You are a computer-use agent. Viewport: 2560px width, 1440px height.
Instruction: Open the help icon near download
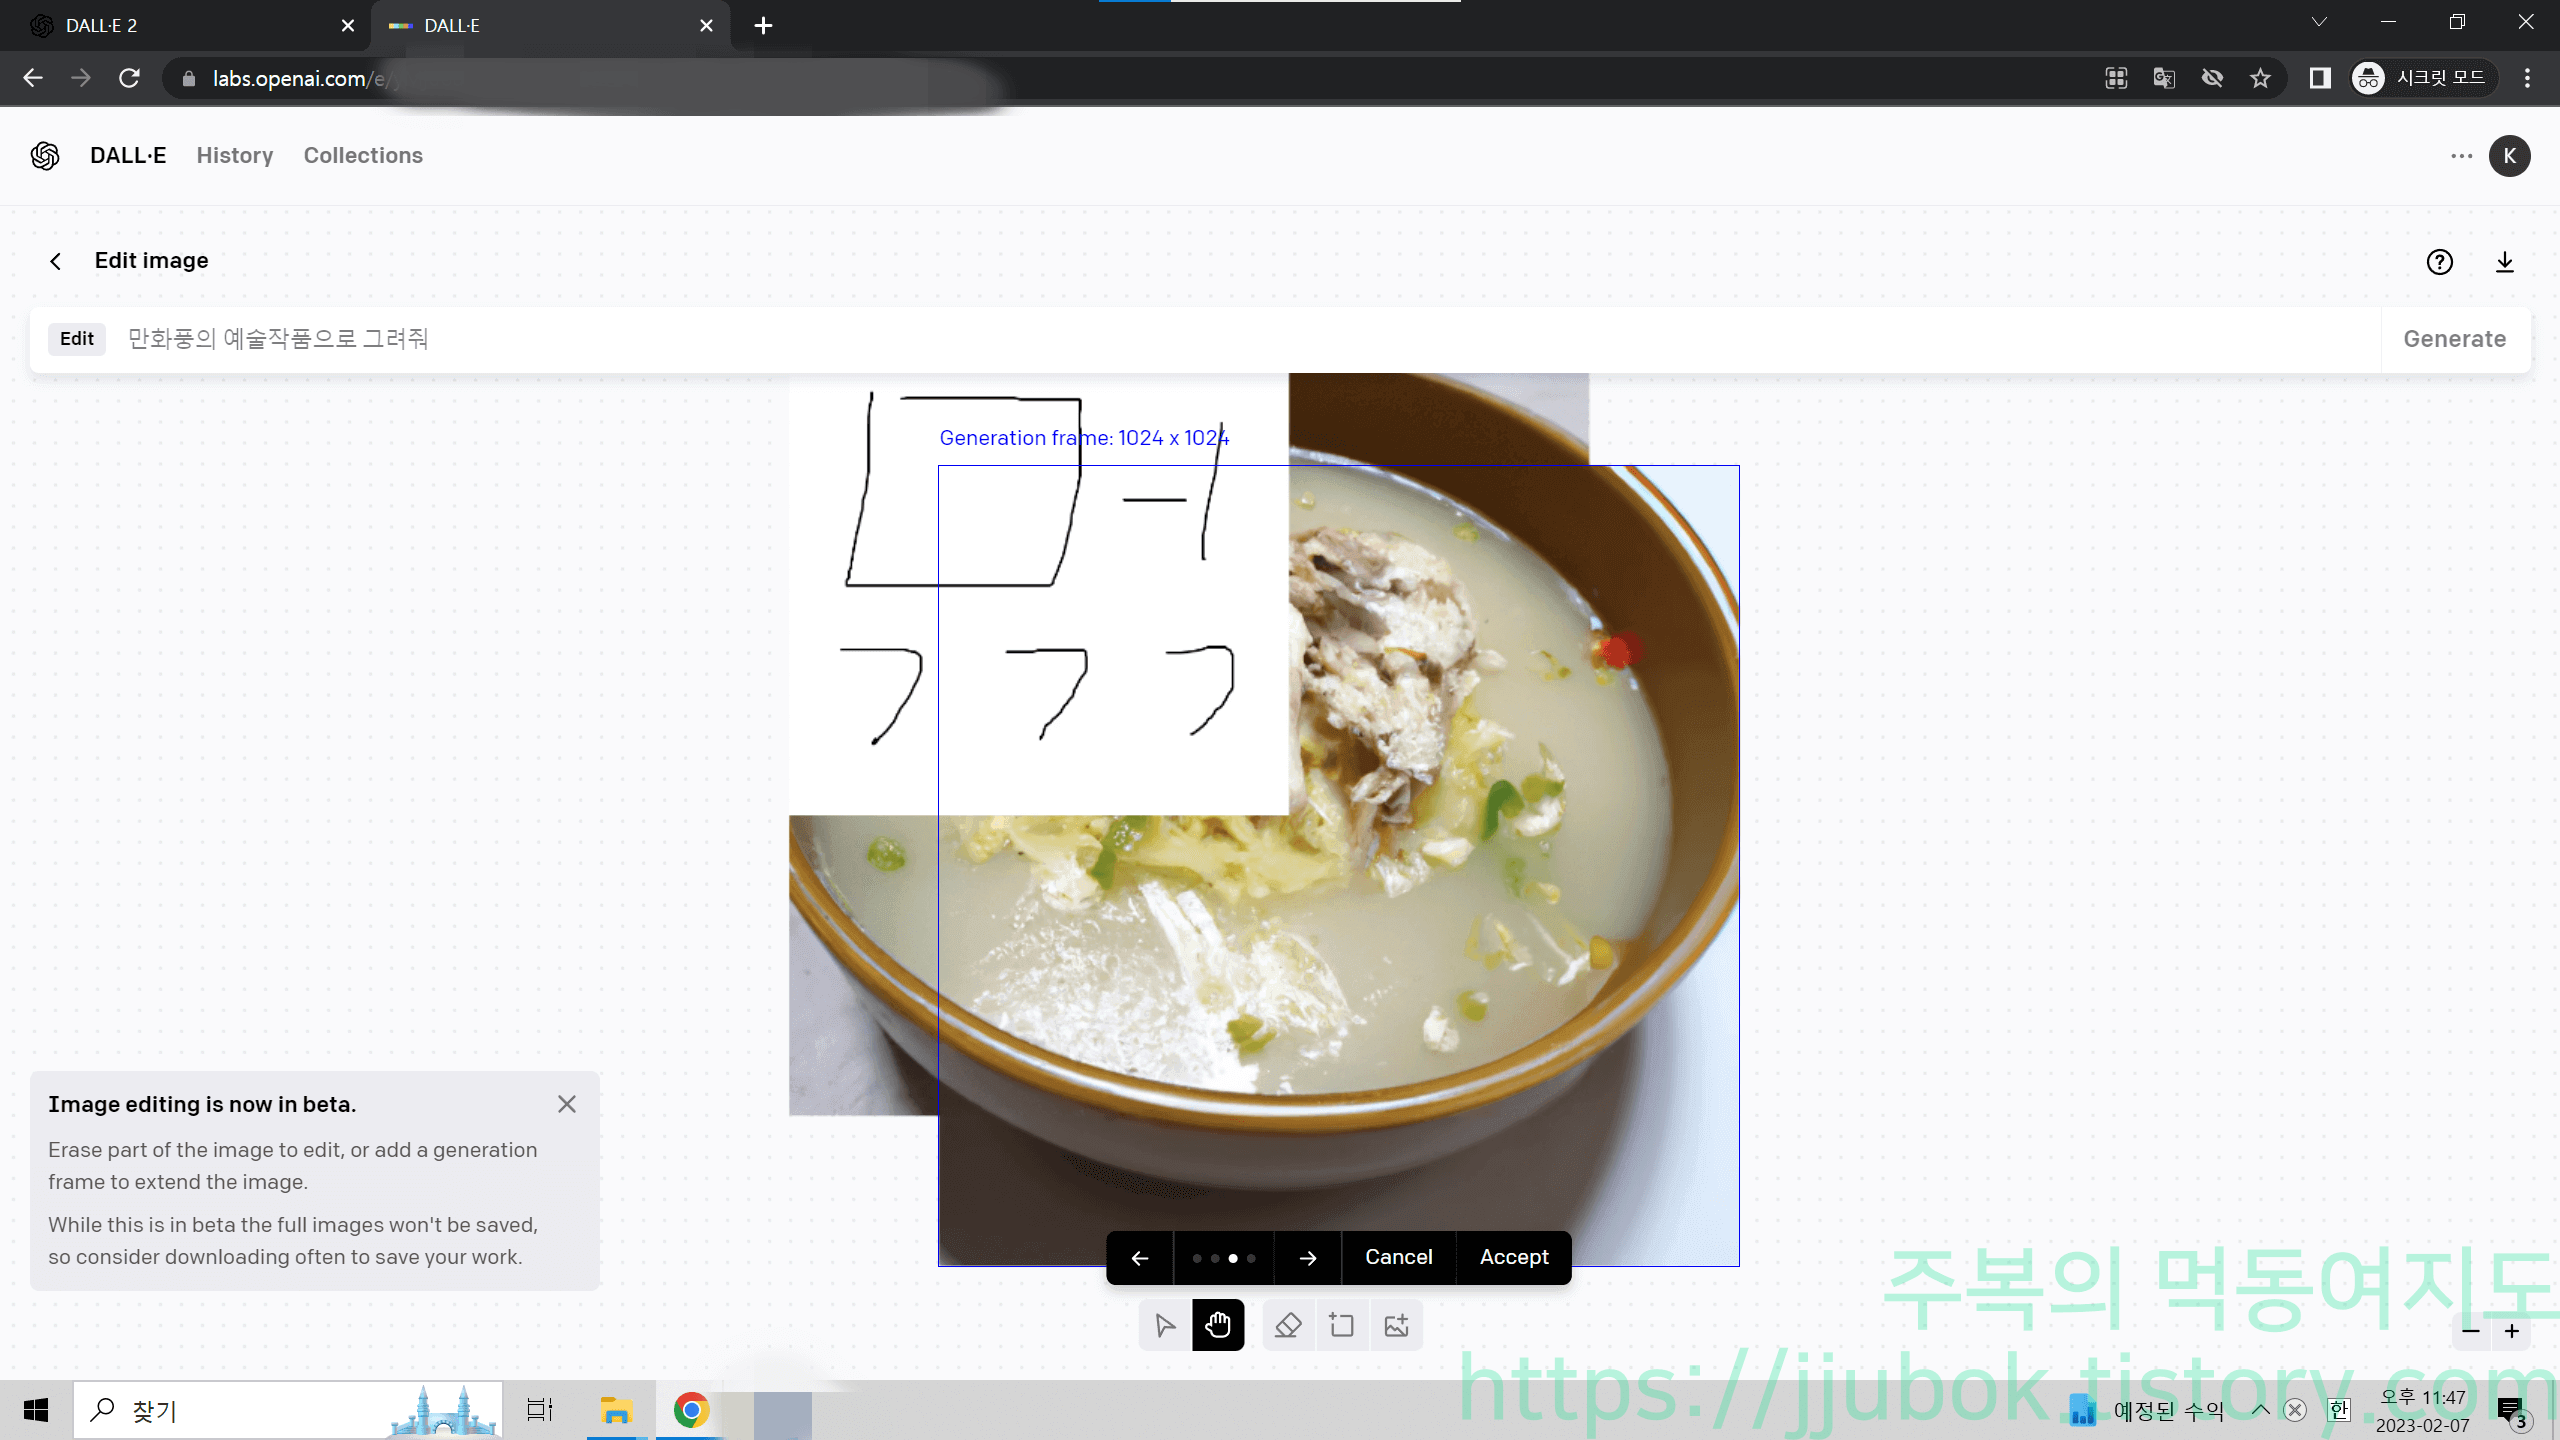2440,262
